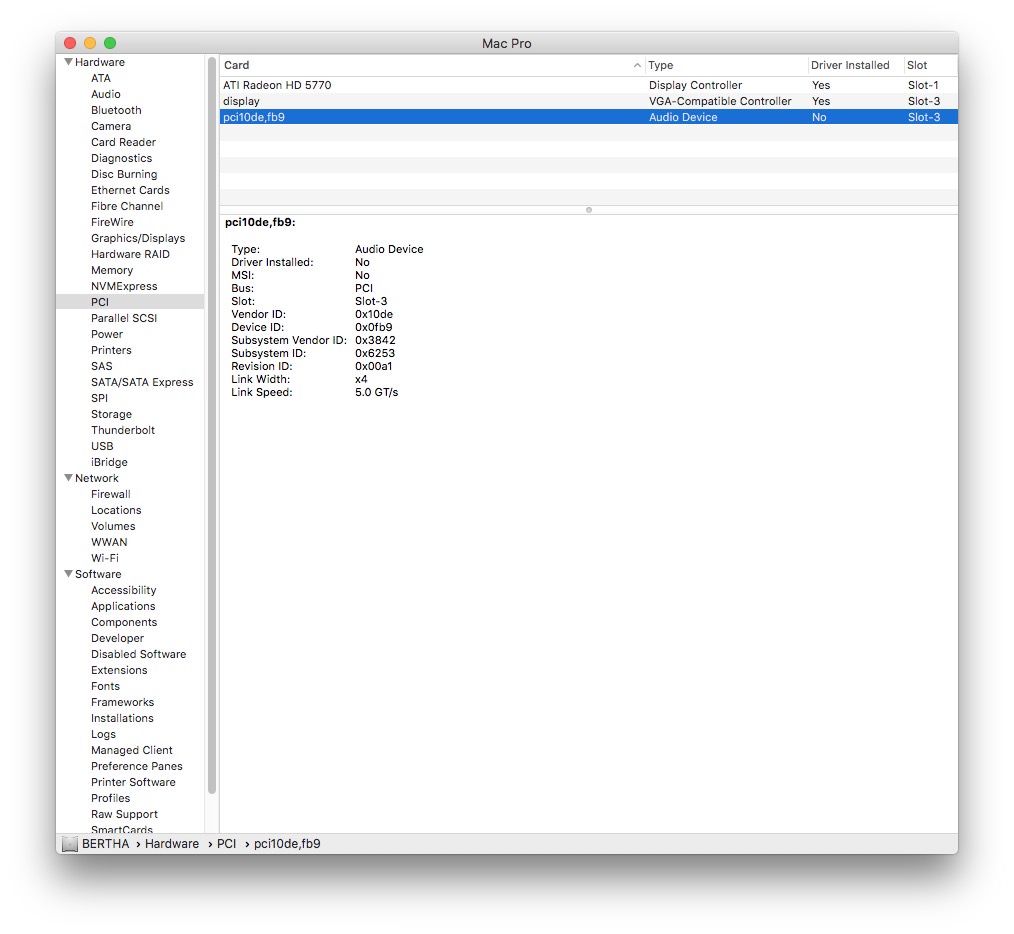1014x934 pixels.
Task: Select NVMExpress in the sidebar
Action: [124, 287]
